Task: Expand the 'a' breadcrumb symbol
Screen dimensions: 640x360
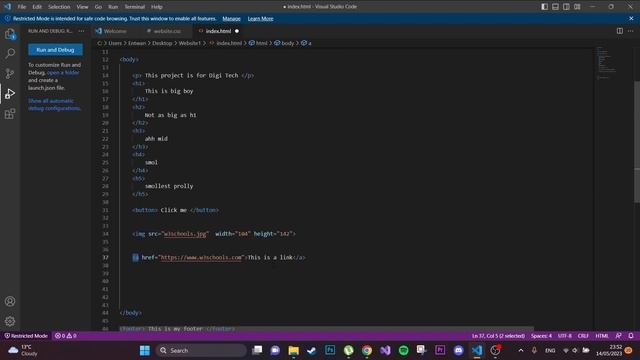Action: point(307,43)
